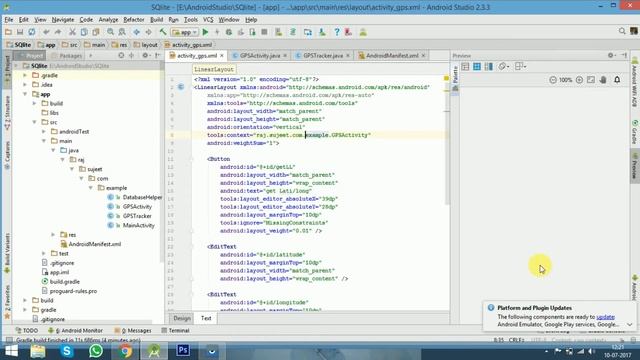Toggle the Structure tool window tab
The width and height of the screenshot is (640, 360).
point(7,113)
